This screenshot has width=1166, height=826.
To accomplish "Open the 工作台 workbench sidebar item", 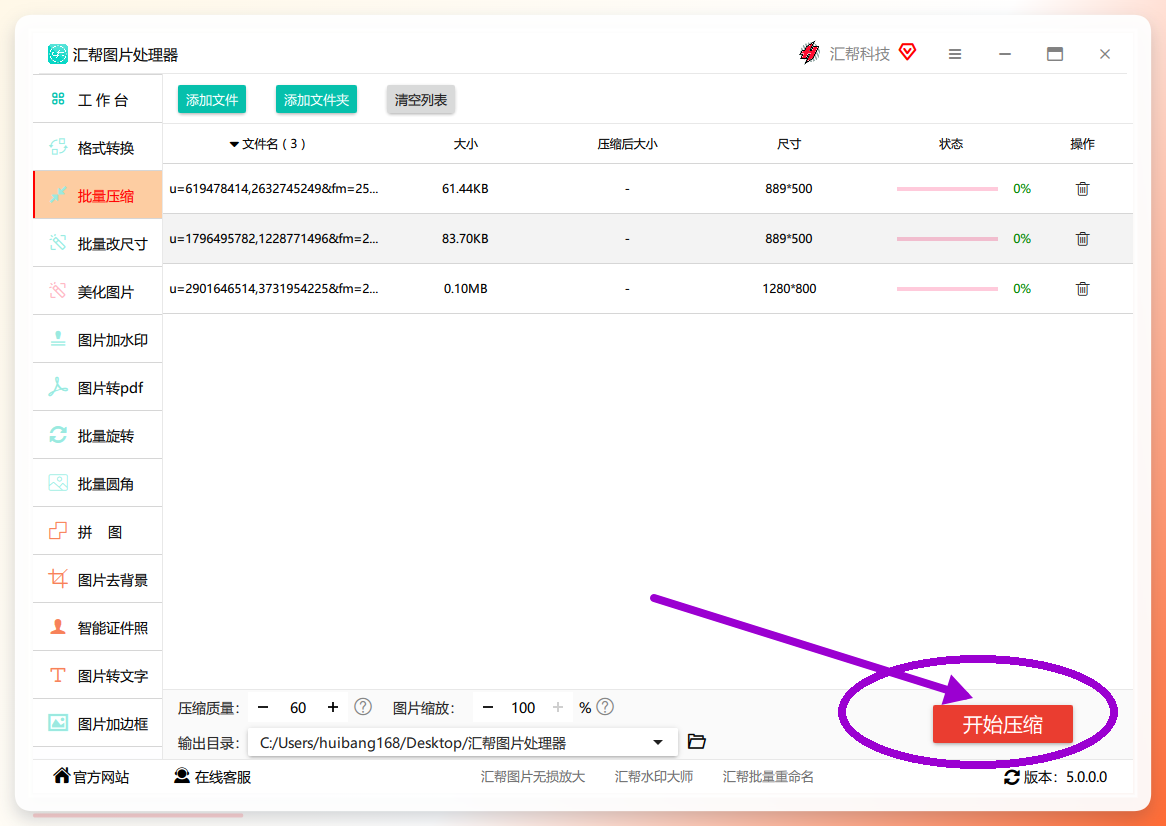I will pos(97,100).
